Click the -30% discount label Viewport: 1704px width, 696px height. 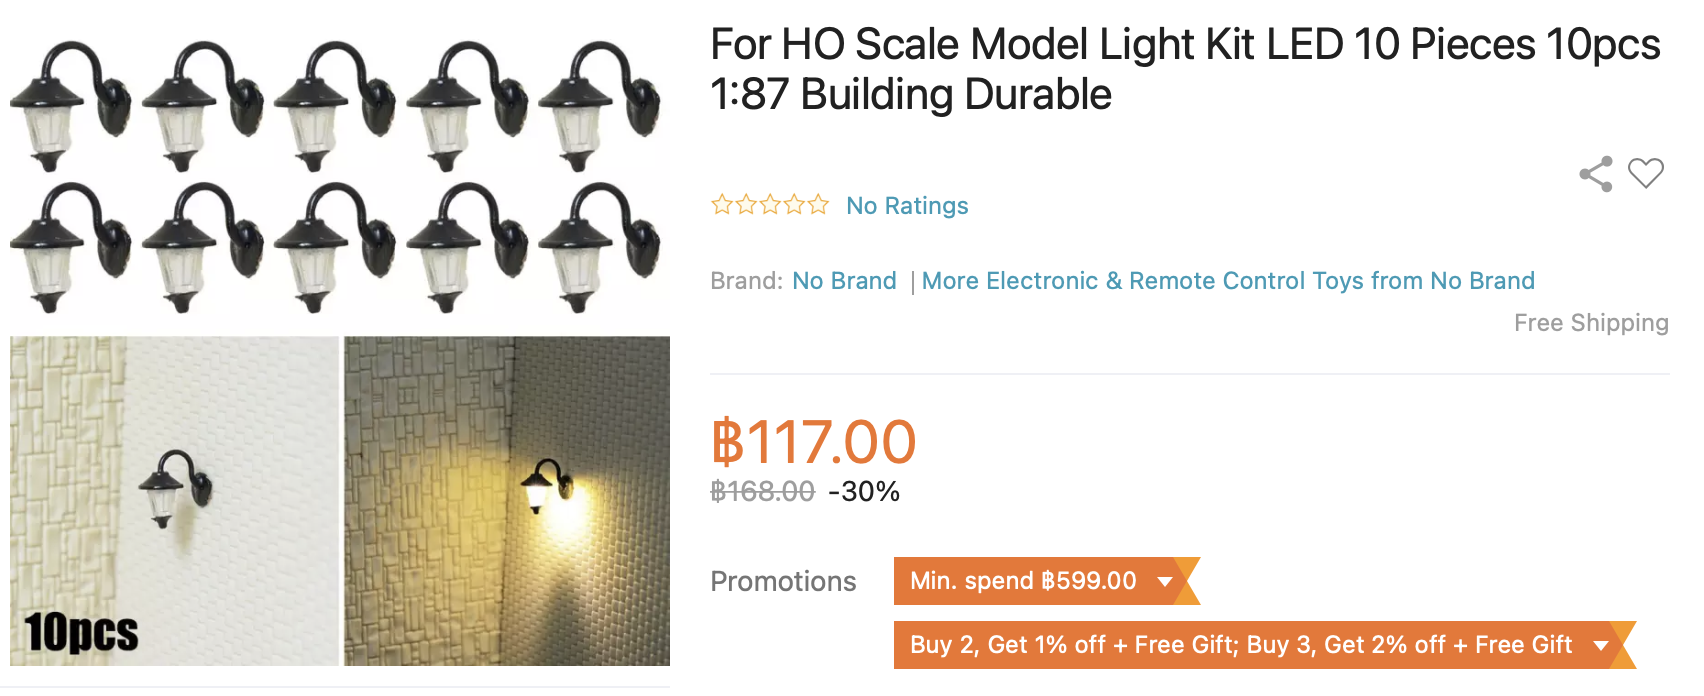point(864,491)
